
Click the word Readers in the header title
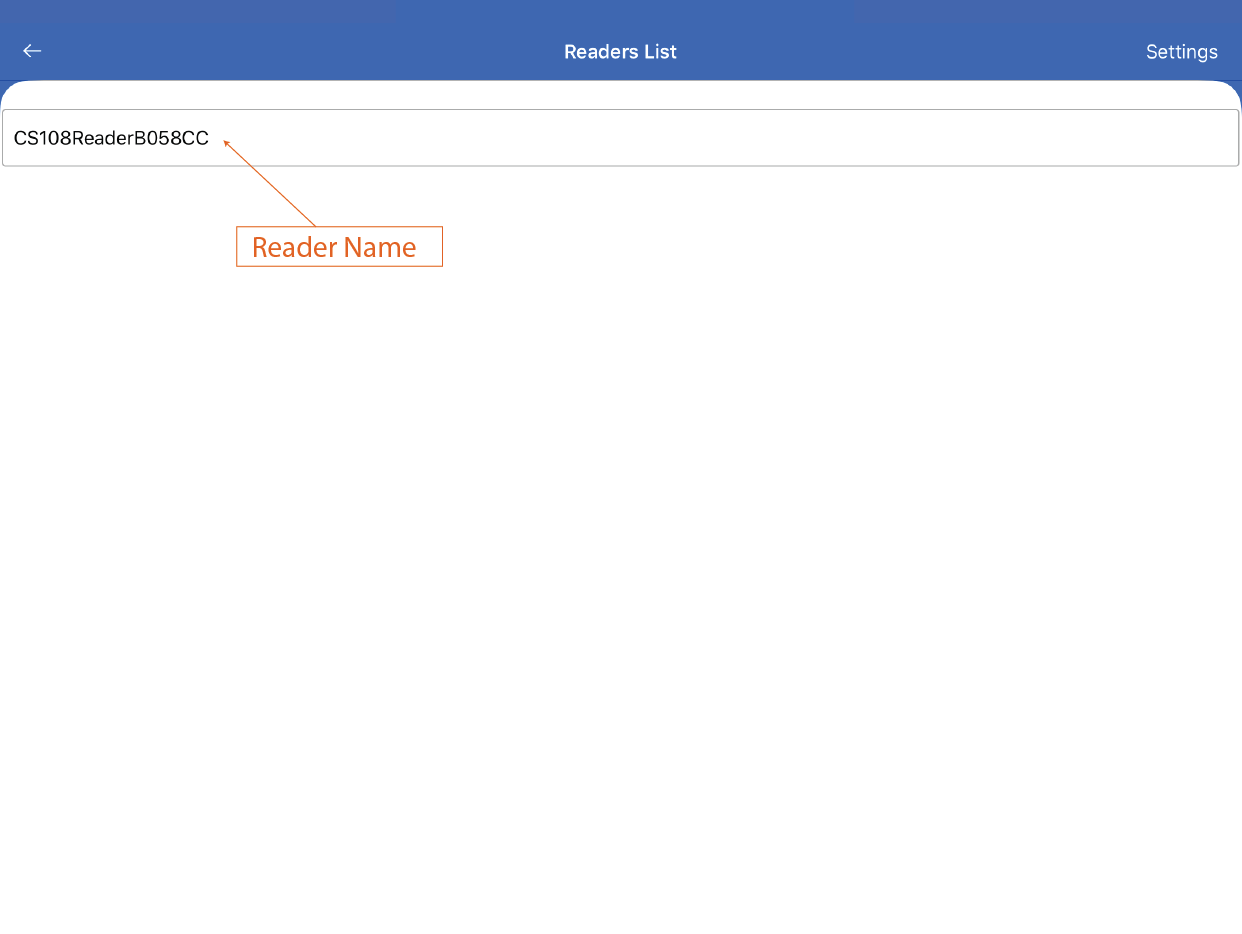[x=597, y=52]
